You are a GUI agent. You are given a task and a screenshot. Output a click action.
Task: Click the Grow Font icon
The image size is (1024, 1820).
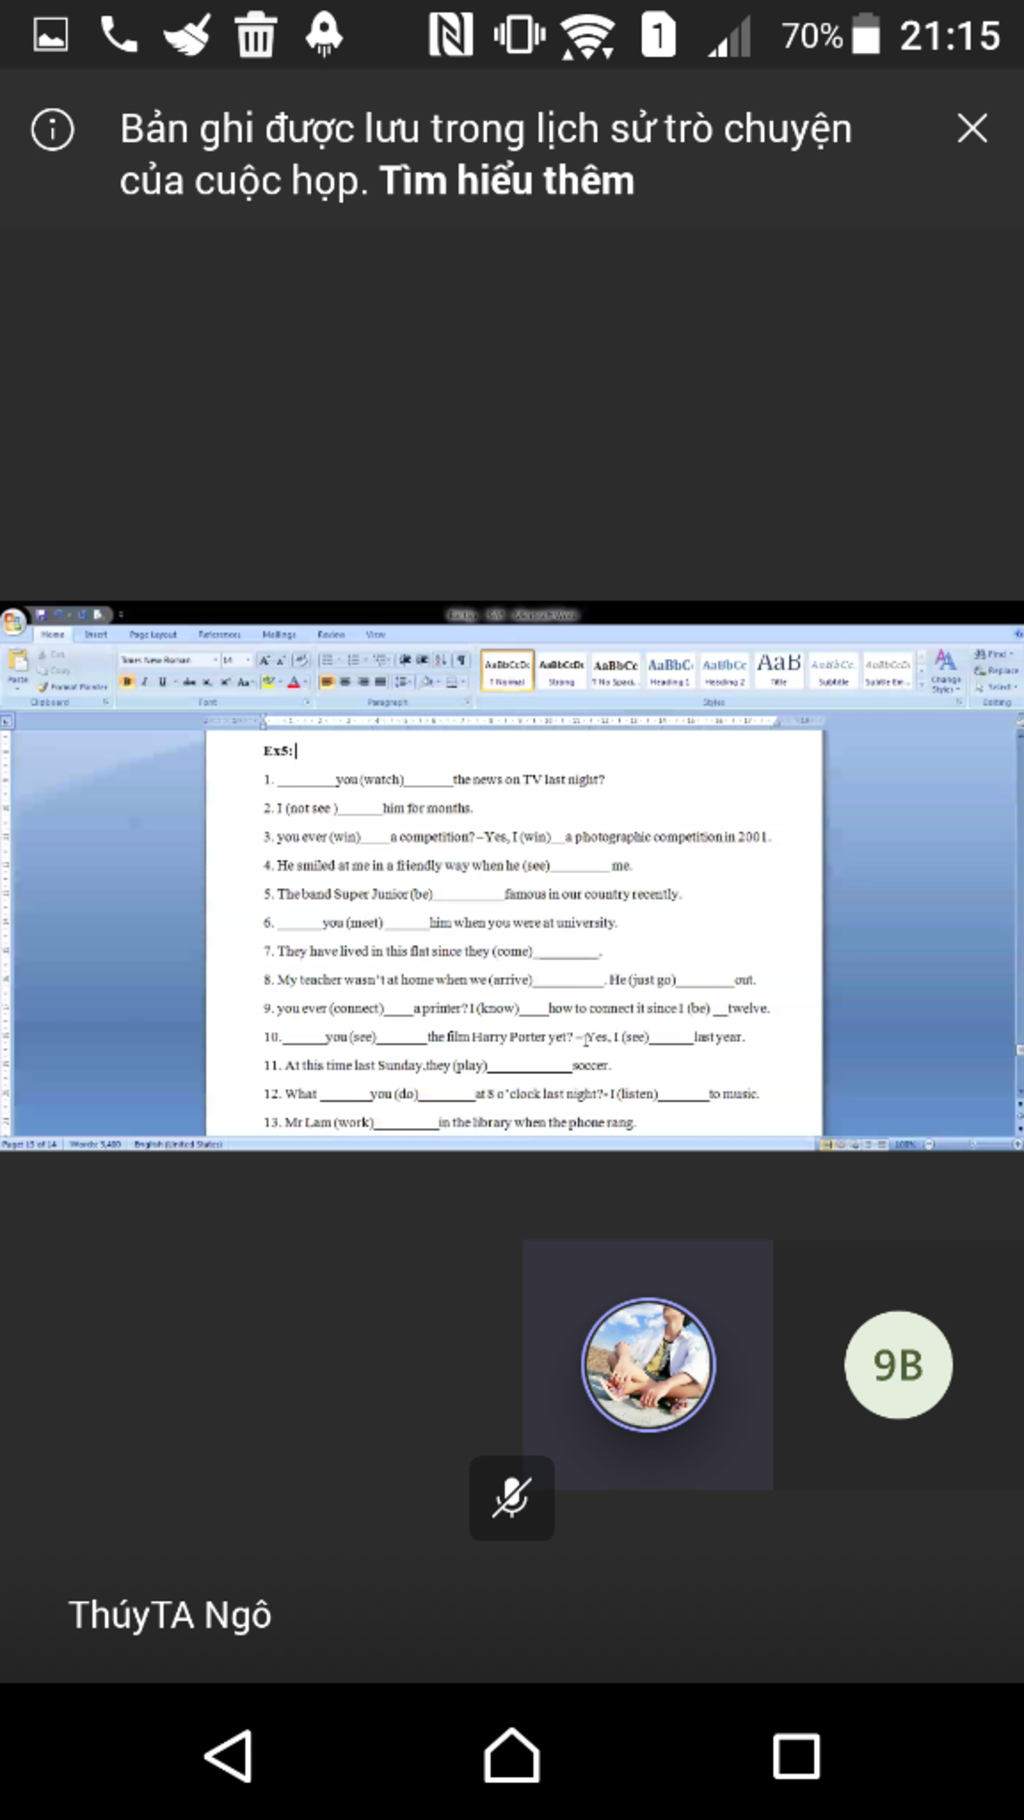point(265,660)
